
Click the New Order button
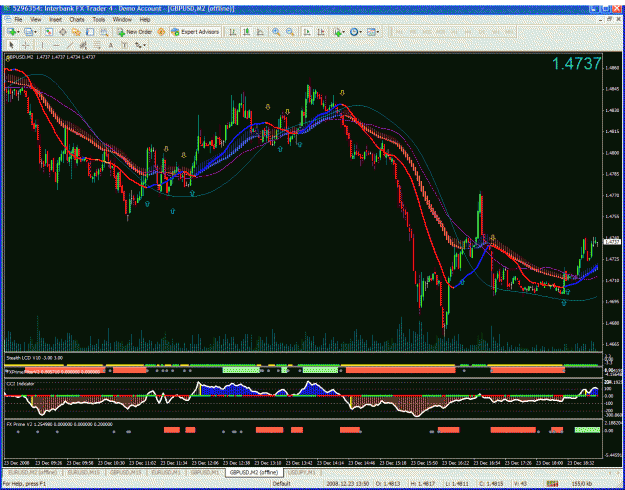coord(135,32)
